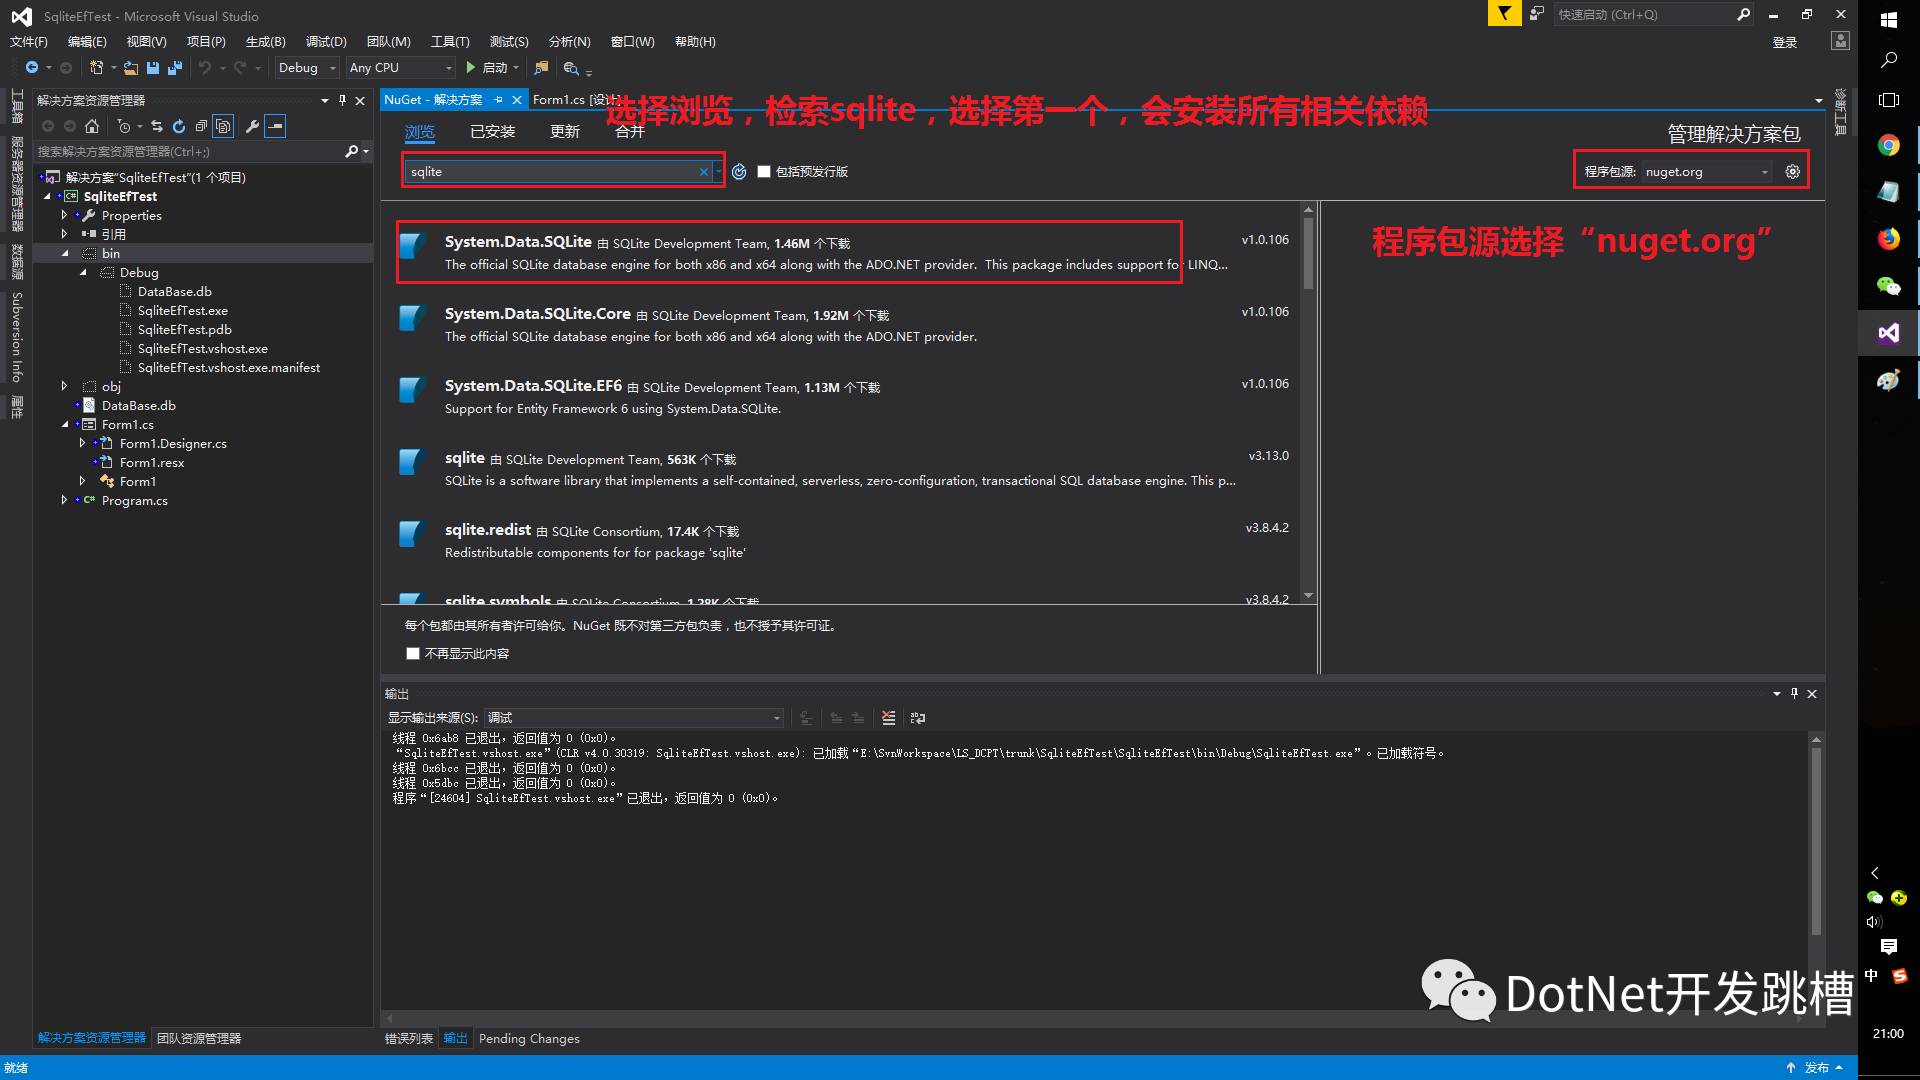
Task: Click the search magnifier in Solution Explorer
Action: pyautogui.click(x=351, y=151)
